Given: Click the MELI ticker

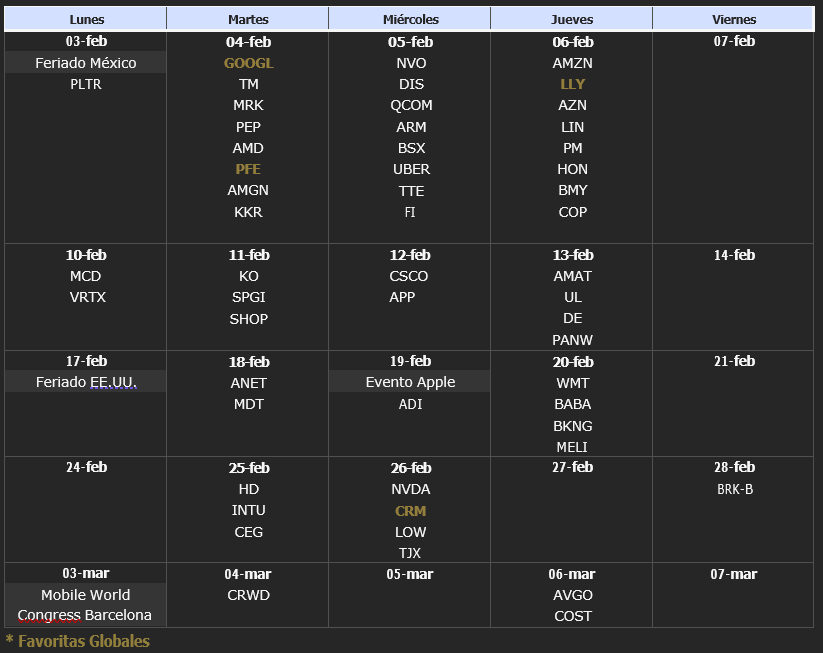Looking at the screenshot, I should tap(572, 447).
